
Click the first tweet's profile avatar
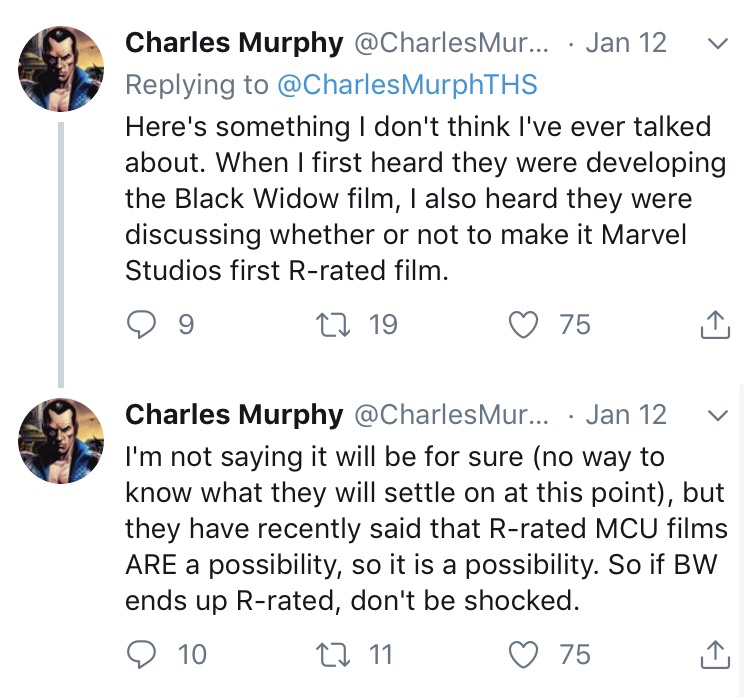point(62,68)
